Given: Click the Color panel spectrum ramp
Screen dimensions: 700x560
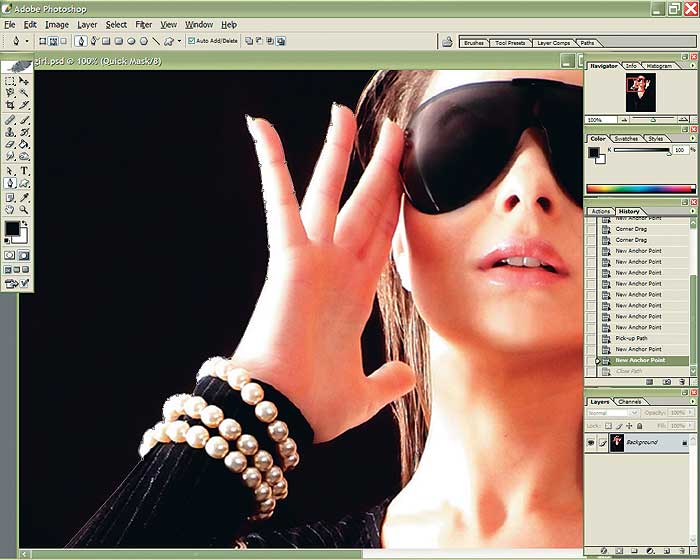Looking at the screenshot, I should tap(641, 189).
